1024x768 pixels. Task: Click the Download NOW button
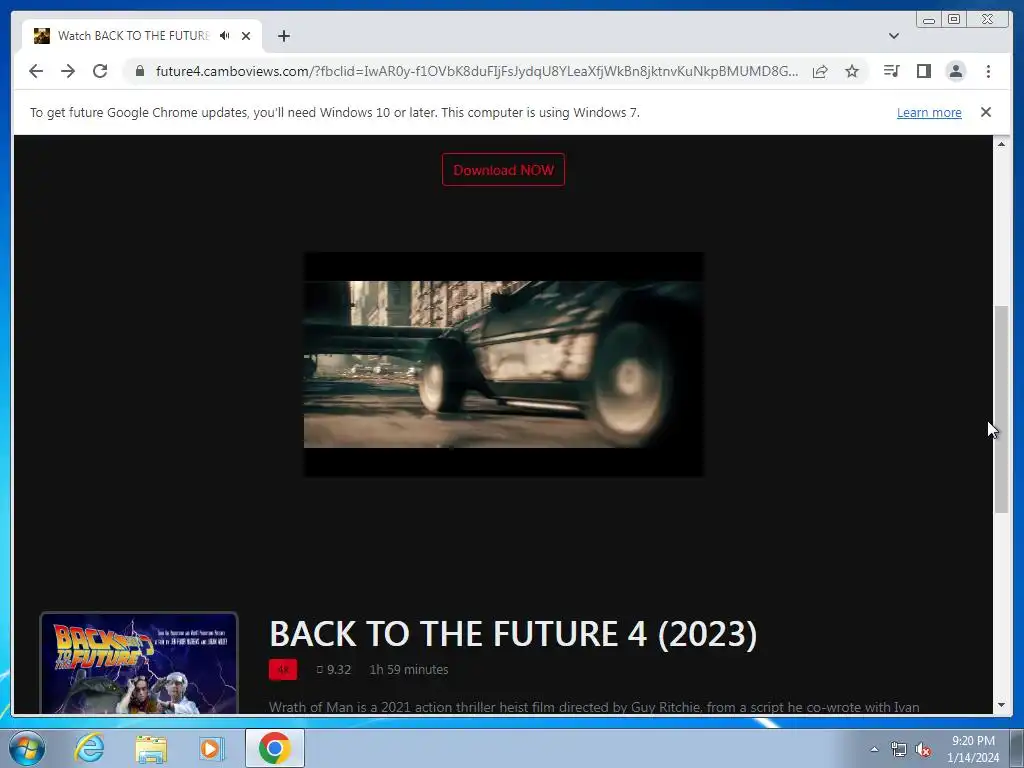point(504,170)
